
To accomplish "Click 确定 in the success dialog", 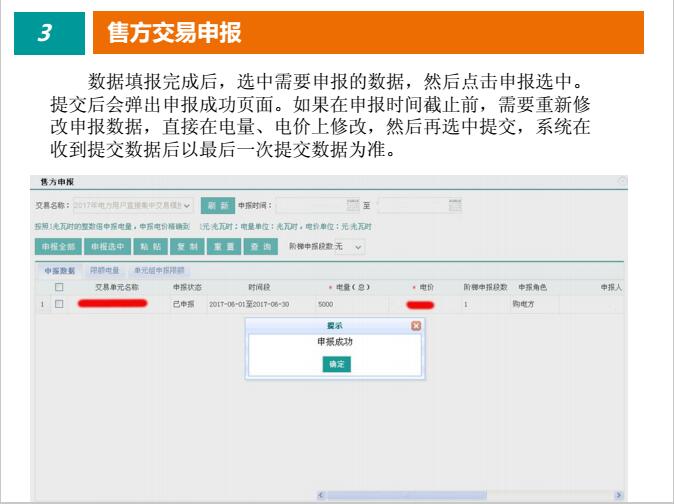I will click(x=336, y=365).
